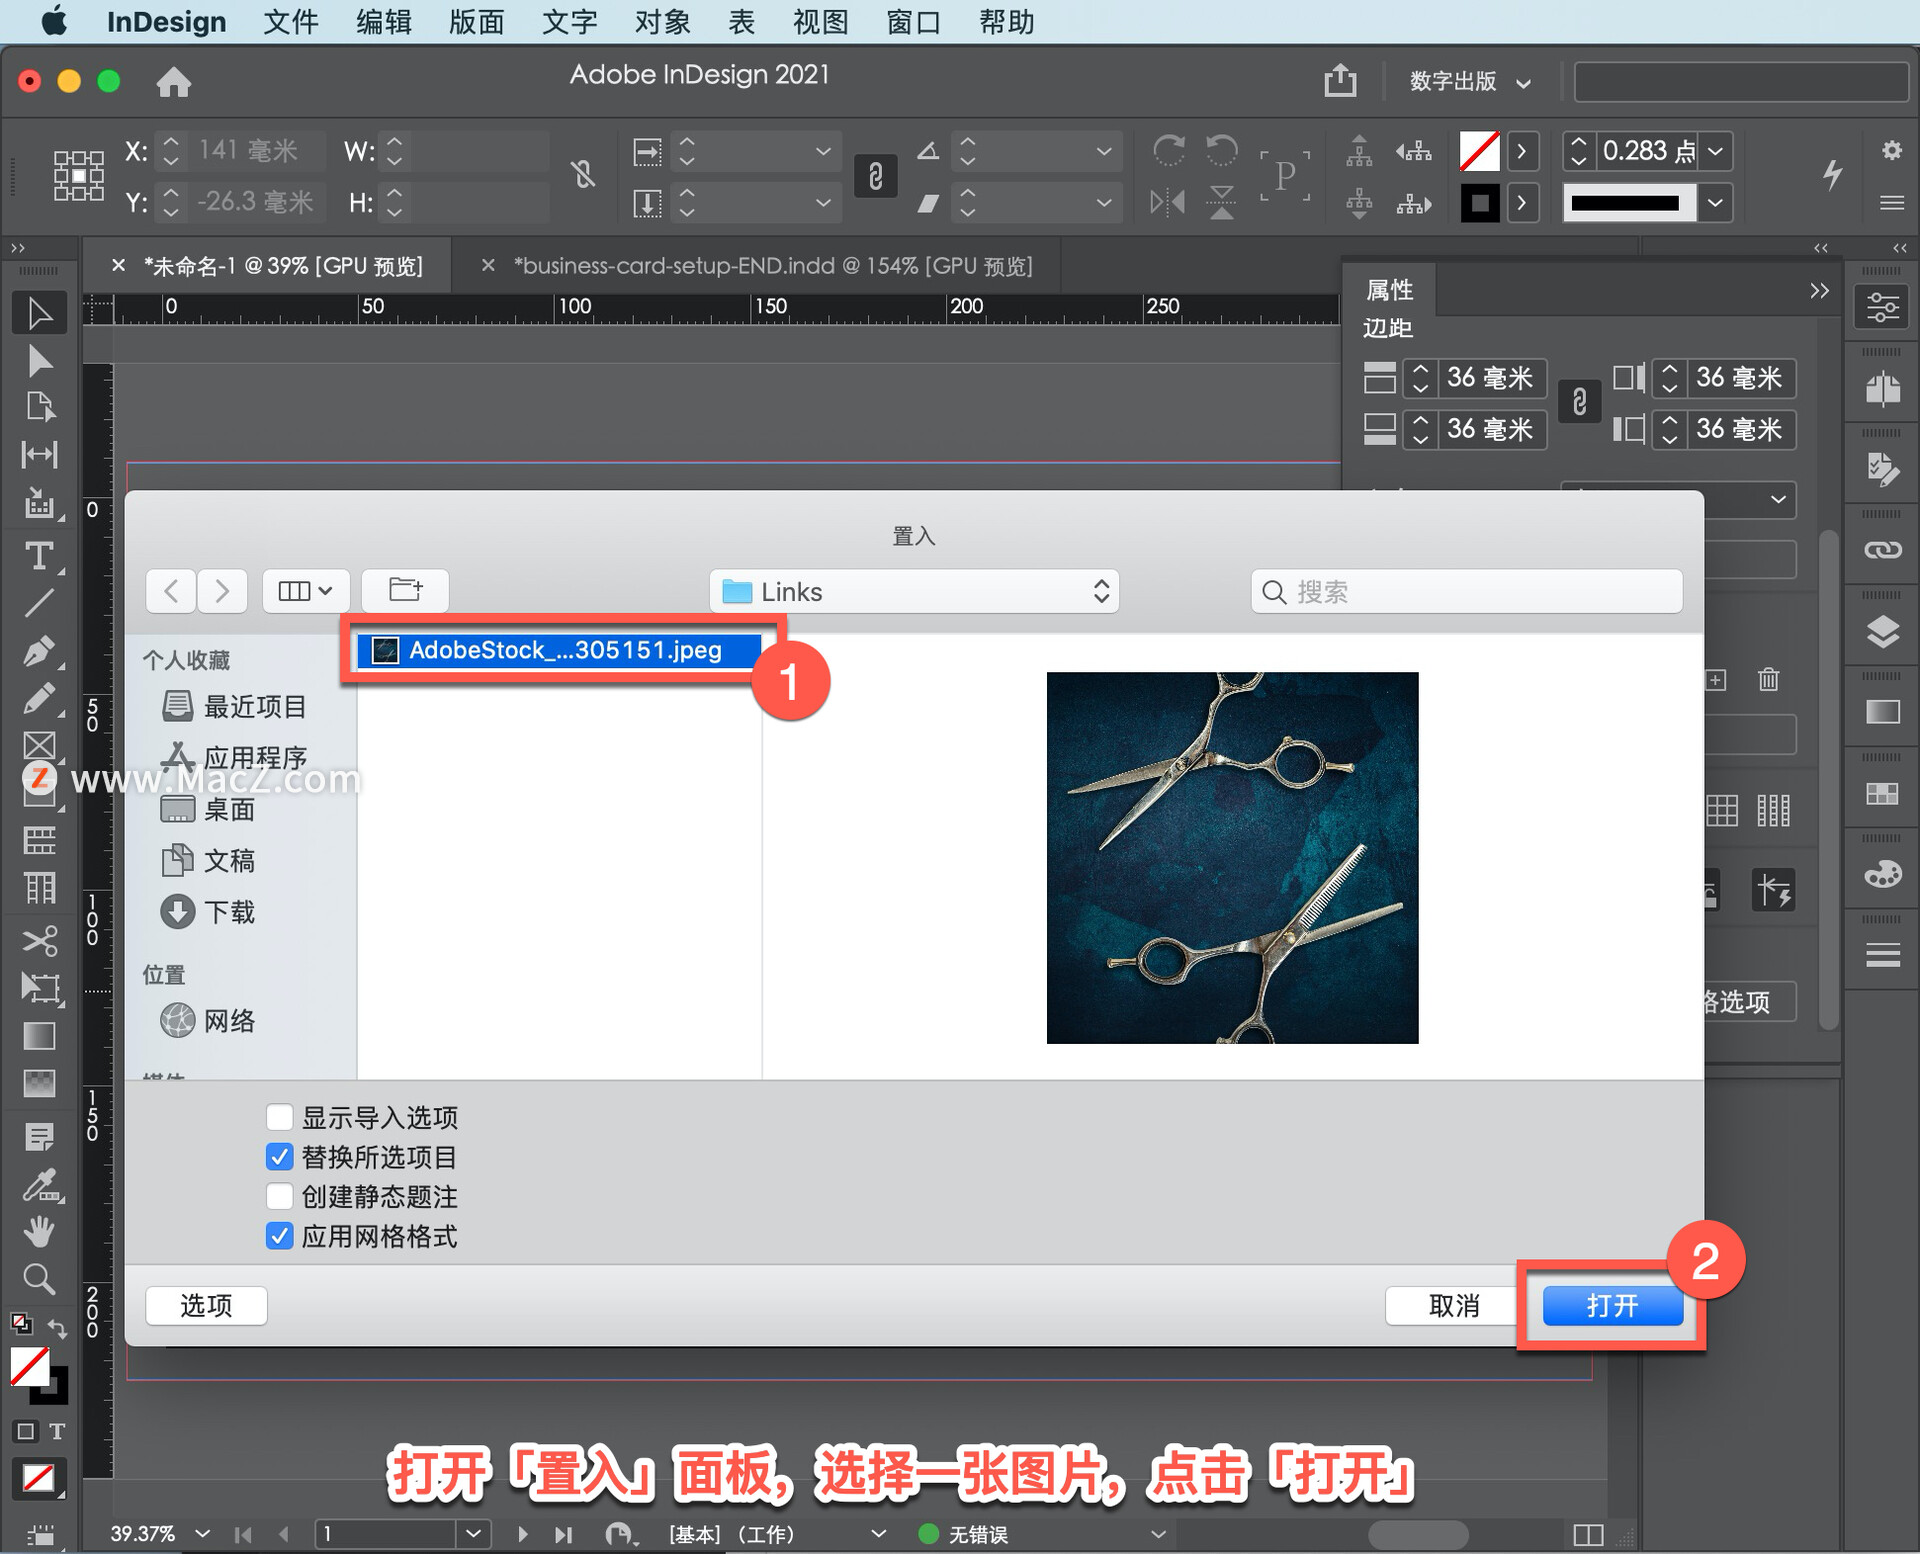Select the Rectangle Frame tool
Image resolution: width=1920 pixels, height=1554 pixels.
click(40, 745)
